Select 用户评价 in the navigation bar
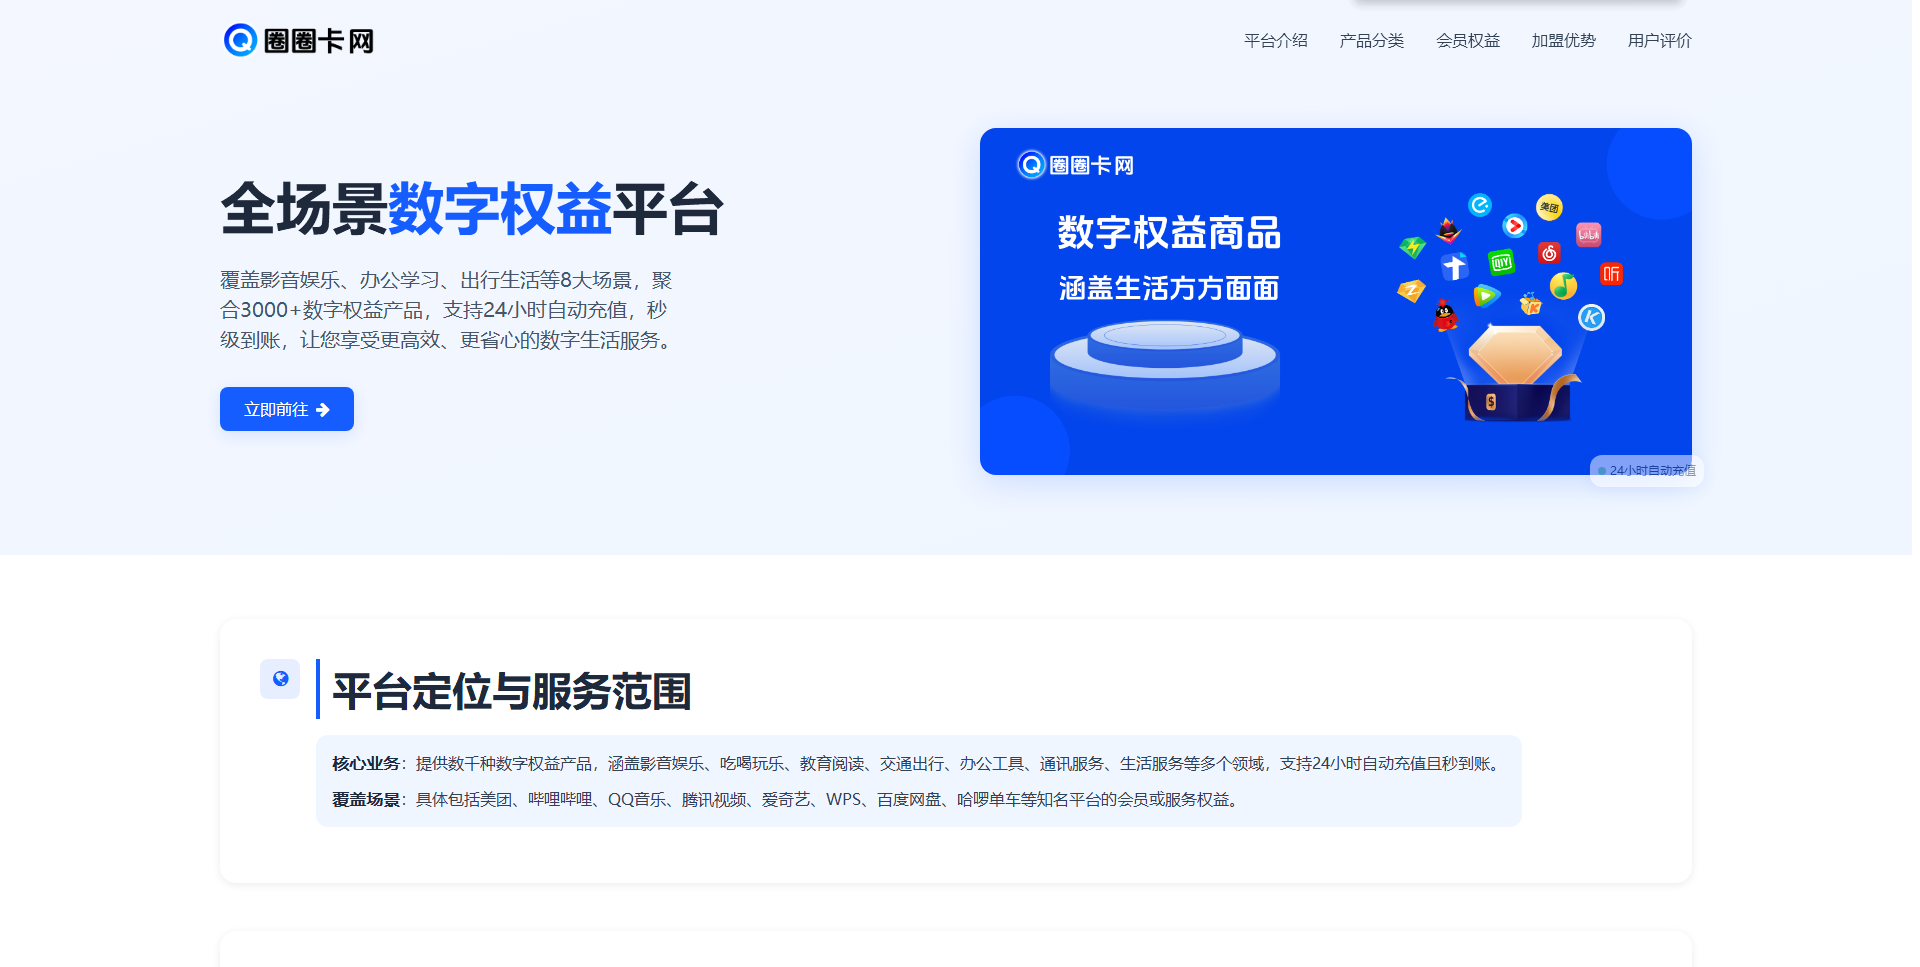This screenshot has height=967, width=1920. [x=1658, y=41]
